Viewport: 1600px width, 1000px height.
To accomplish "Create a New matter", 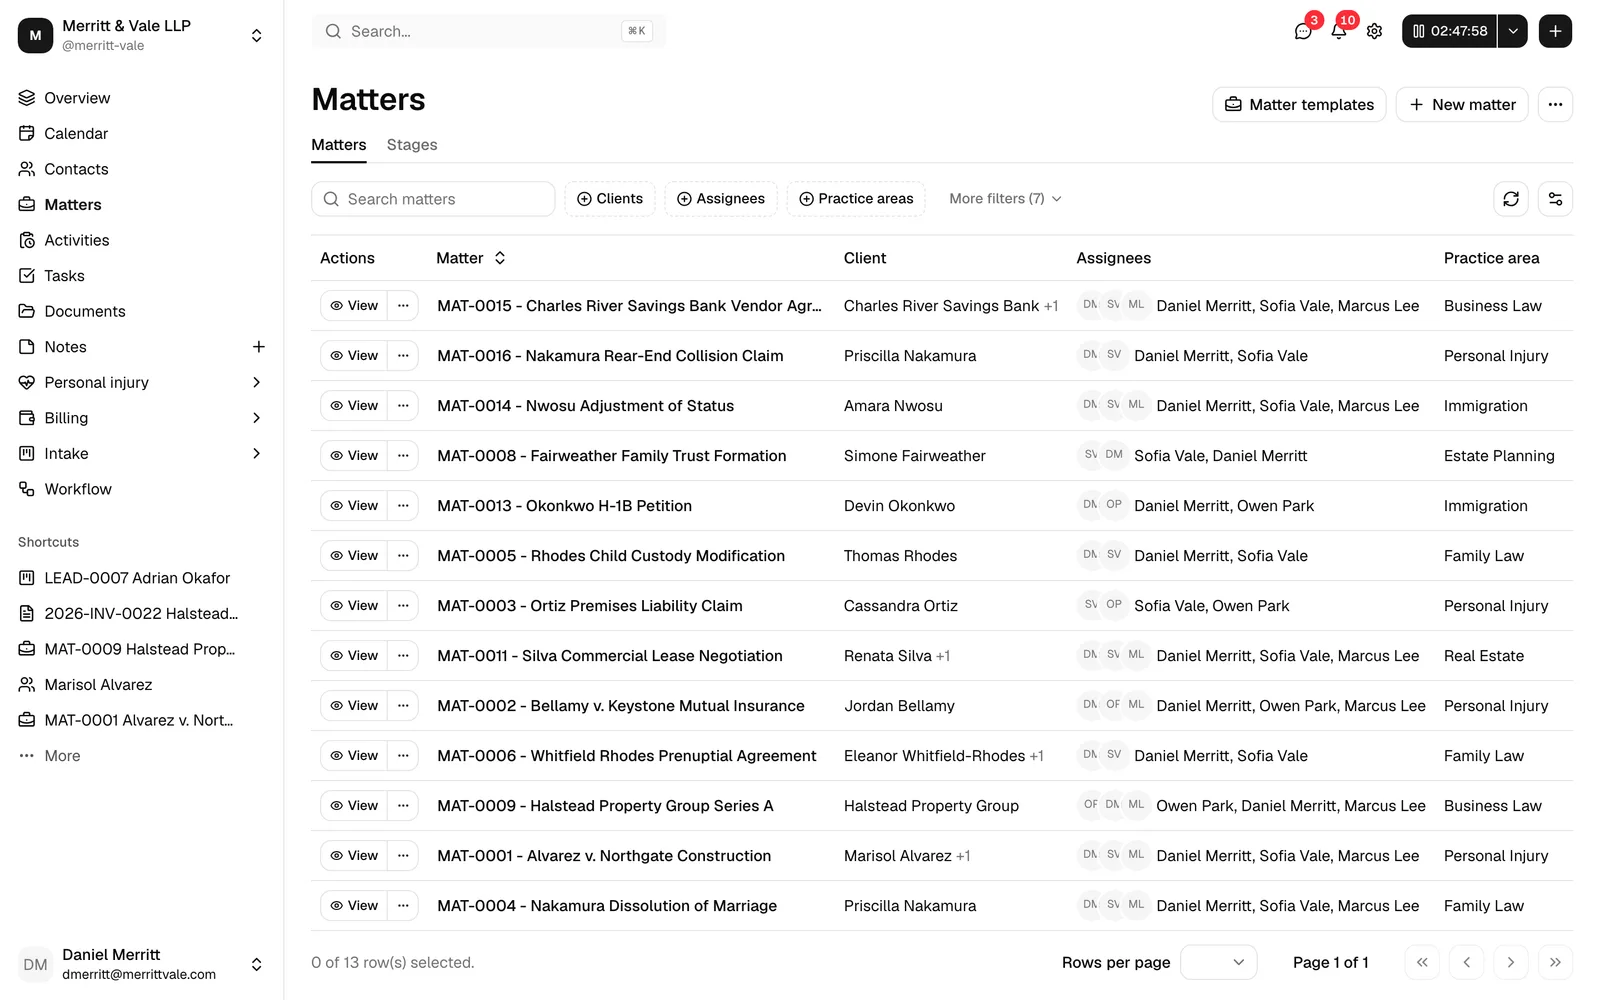I will pyautogui.click(x=1462, y=105).
